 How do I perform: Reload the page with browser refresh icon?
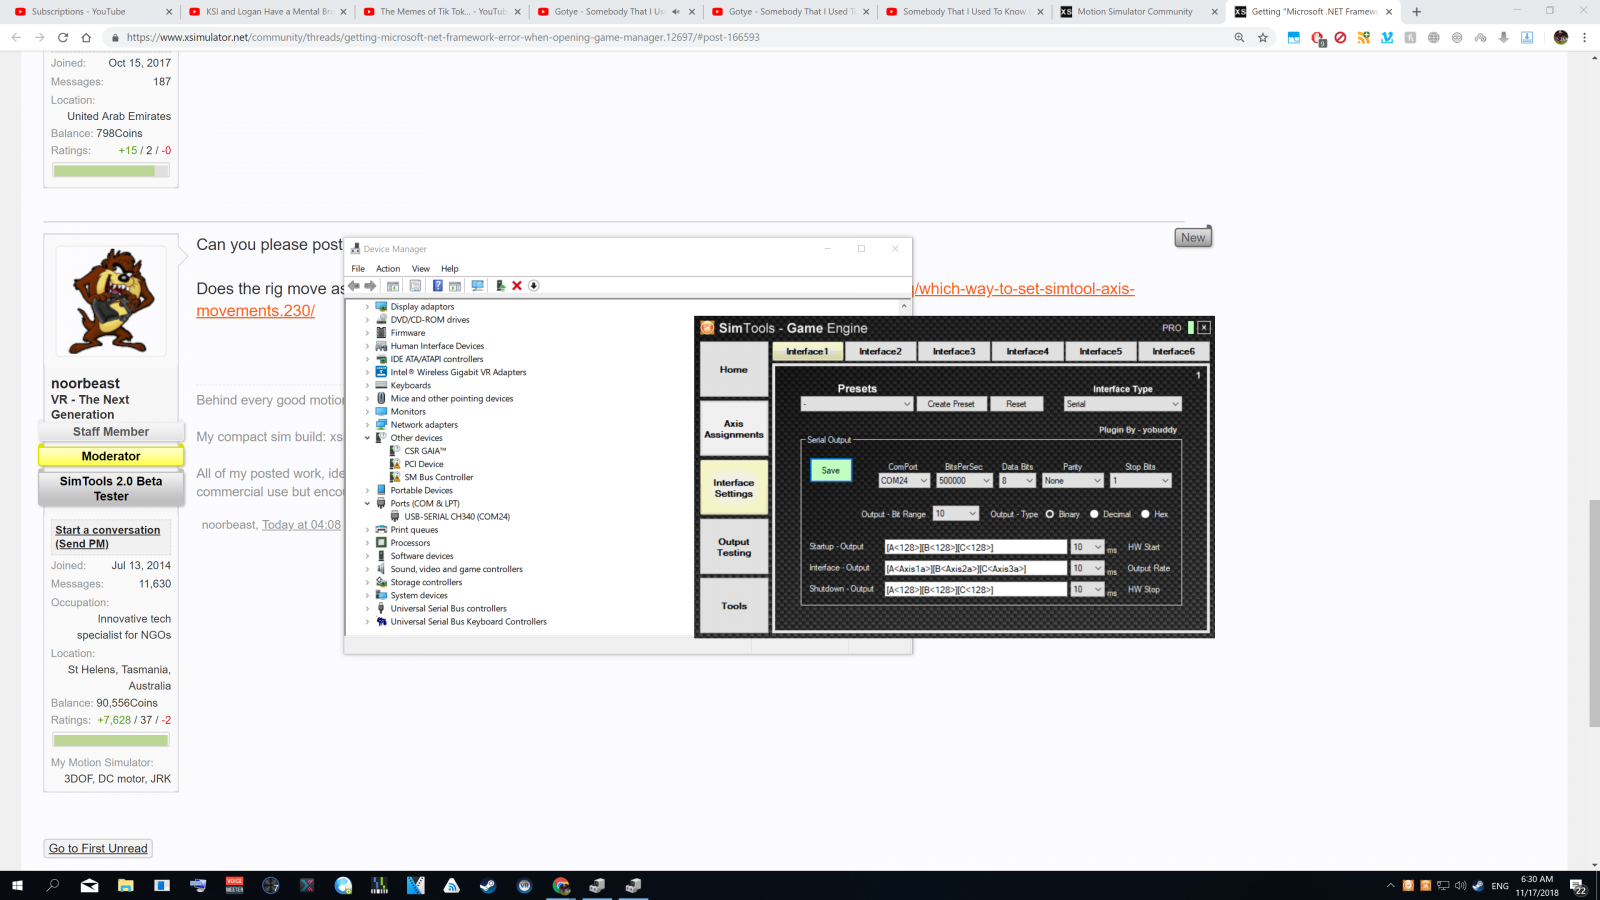click(63, 37)
